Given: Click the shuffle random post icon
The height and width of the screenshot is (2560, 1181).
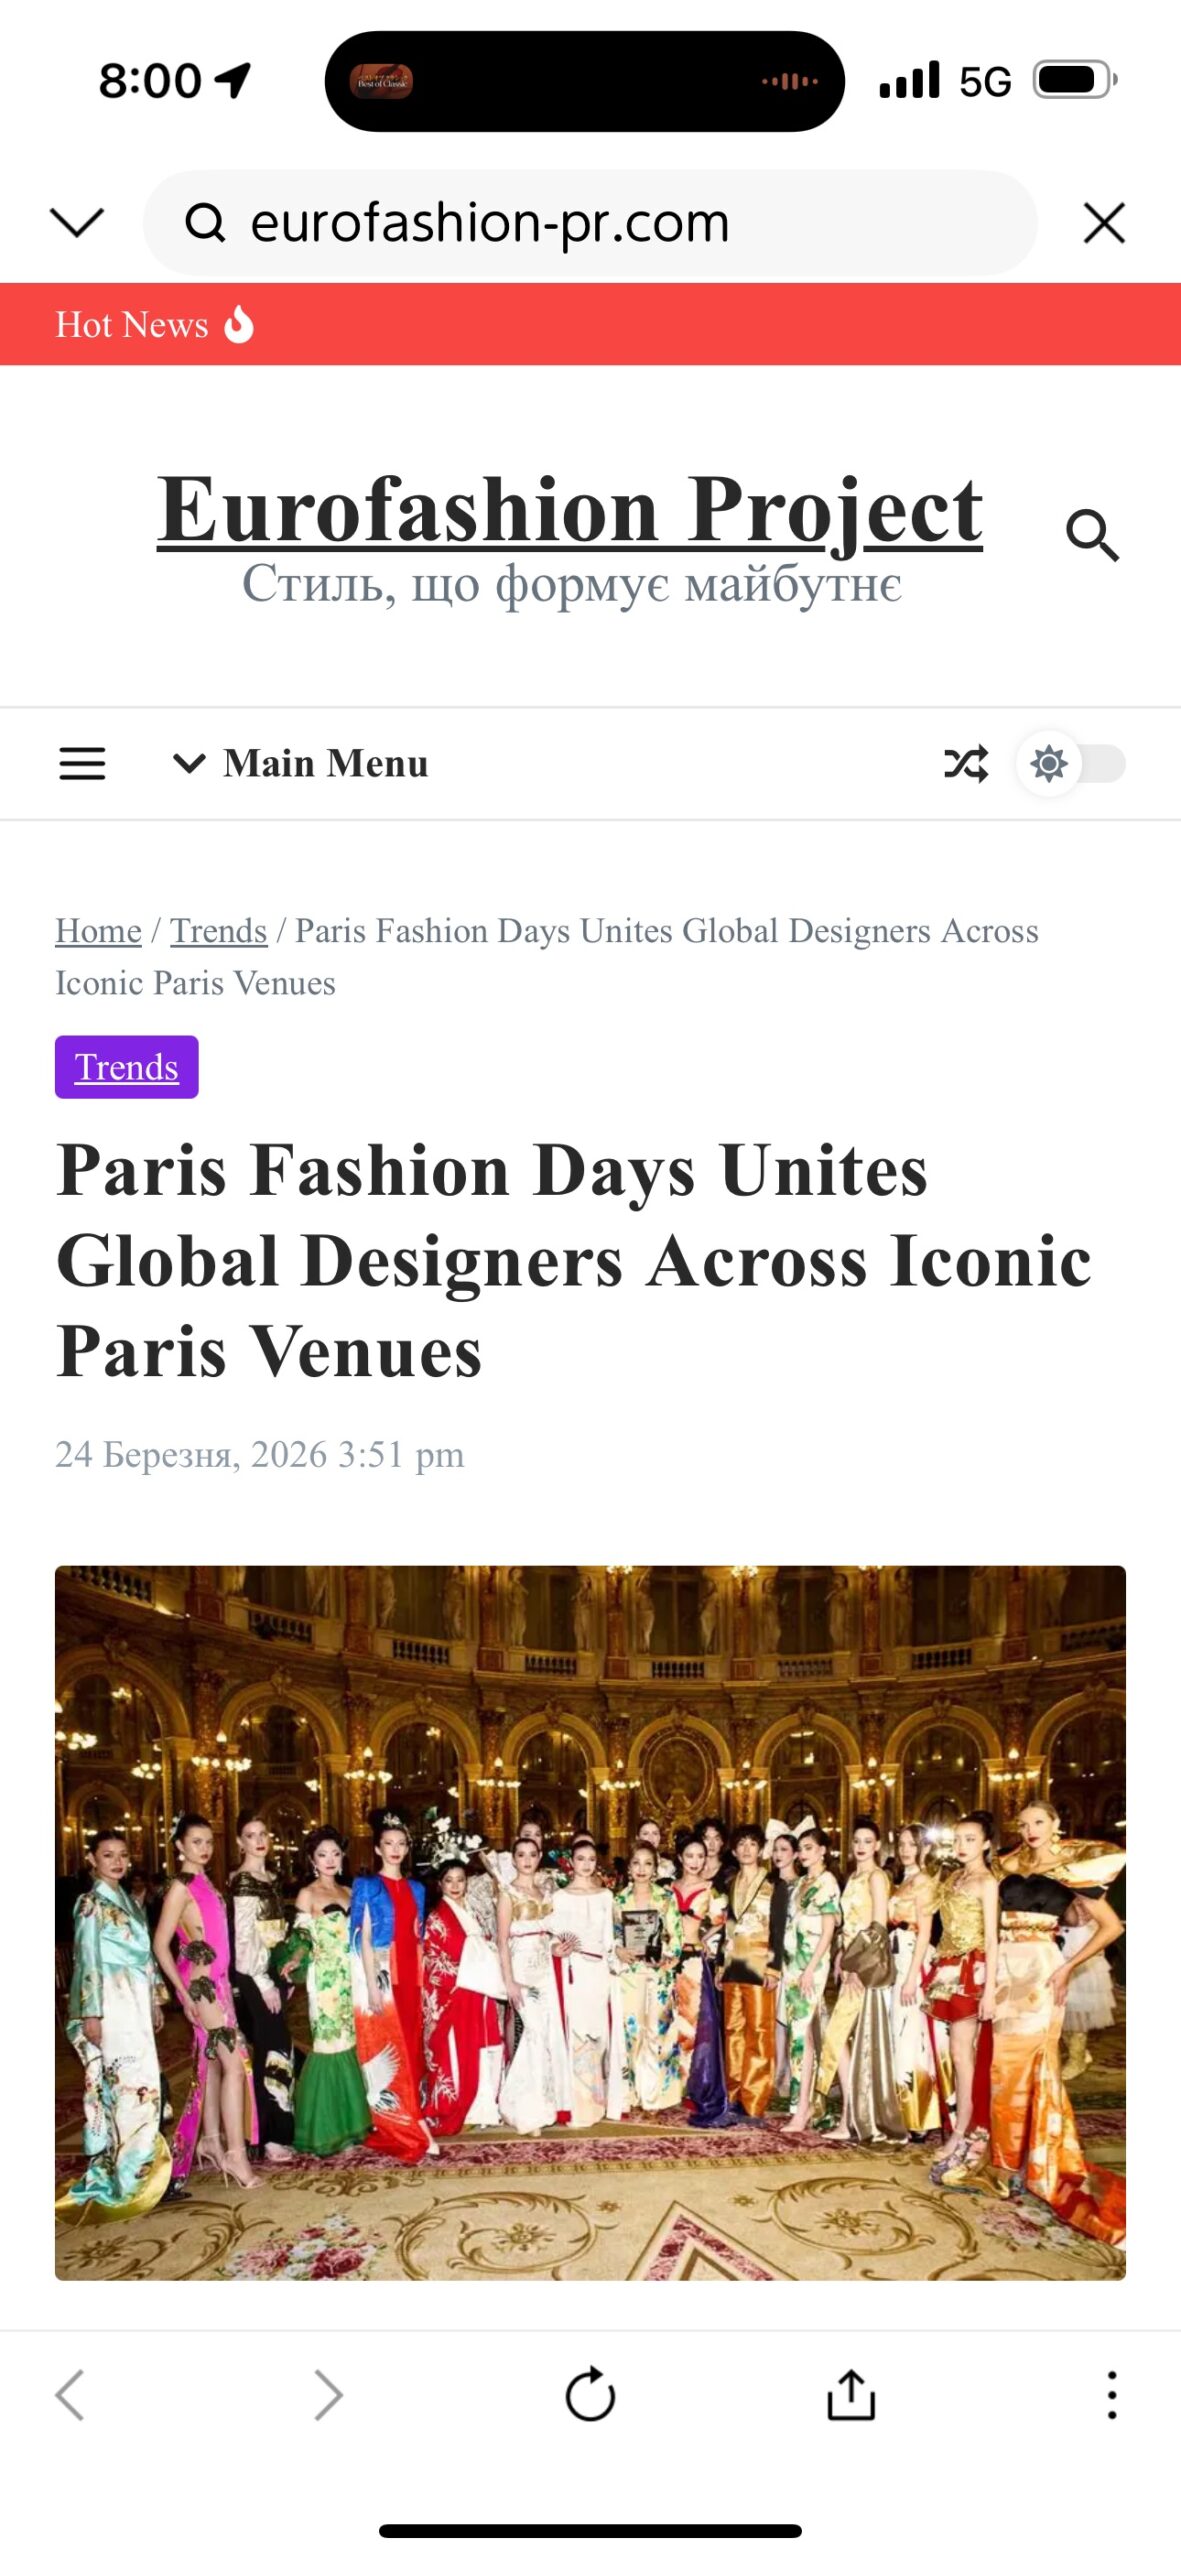Looking at the screenshot, I should pyautogui.click(x=966, y=763).
